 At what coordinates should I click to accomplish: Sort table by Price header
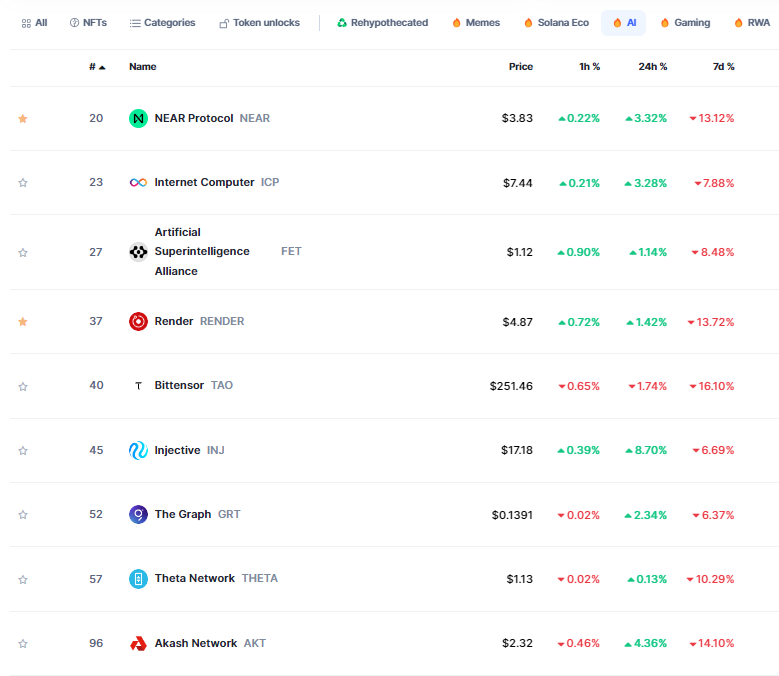tap(521, 67)
